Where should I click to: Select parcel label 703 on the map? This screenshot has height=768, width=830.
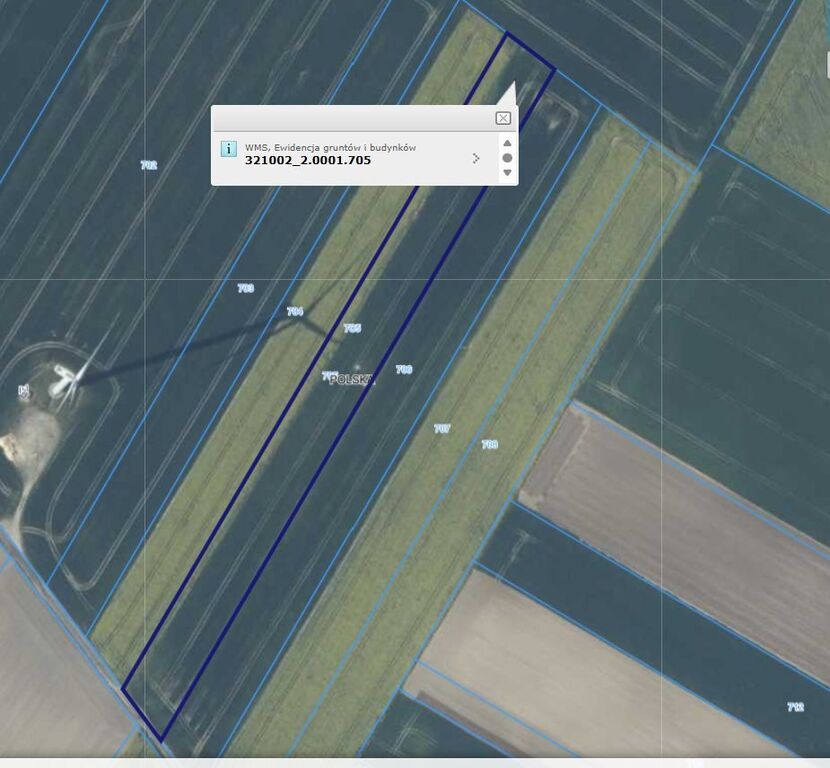click(245, 288)
